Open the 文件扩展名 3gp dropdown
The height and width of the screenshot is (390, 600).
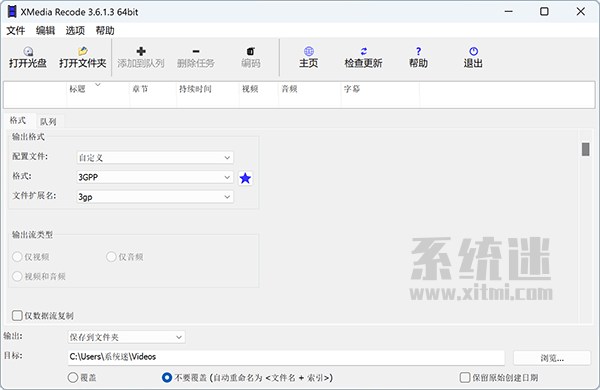click(155, 197)
